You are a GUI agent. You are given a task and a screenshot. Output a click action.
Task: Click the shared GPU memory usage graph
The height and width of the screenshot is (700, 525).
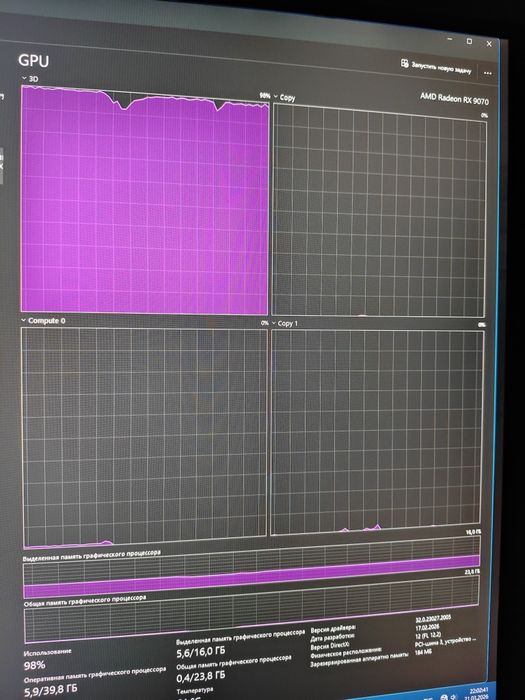click(251, 608)
